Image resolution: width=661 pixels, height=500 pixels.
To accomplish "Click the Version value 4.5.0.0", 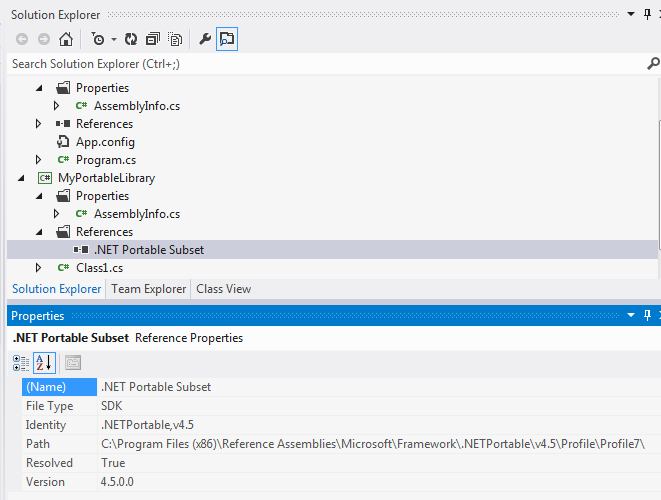I will point(117,481).
